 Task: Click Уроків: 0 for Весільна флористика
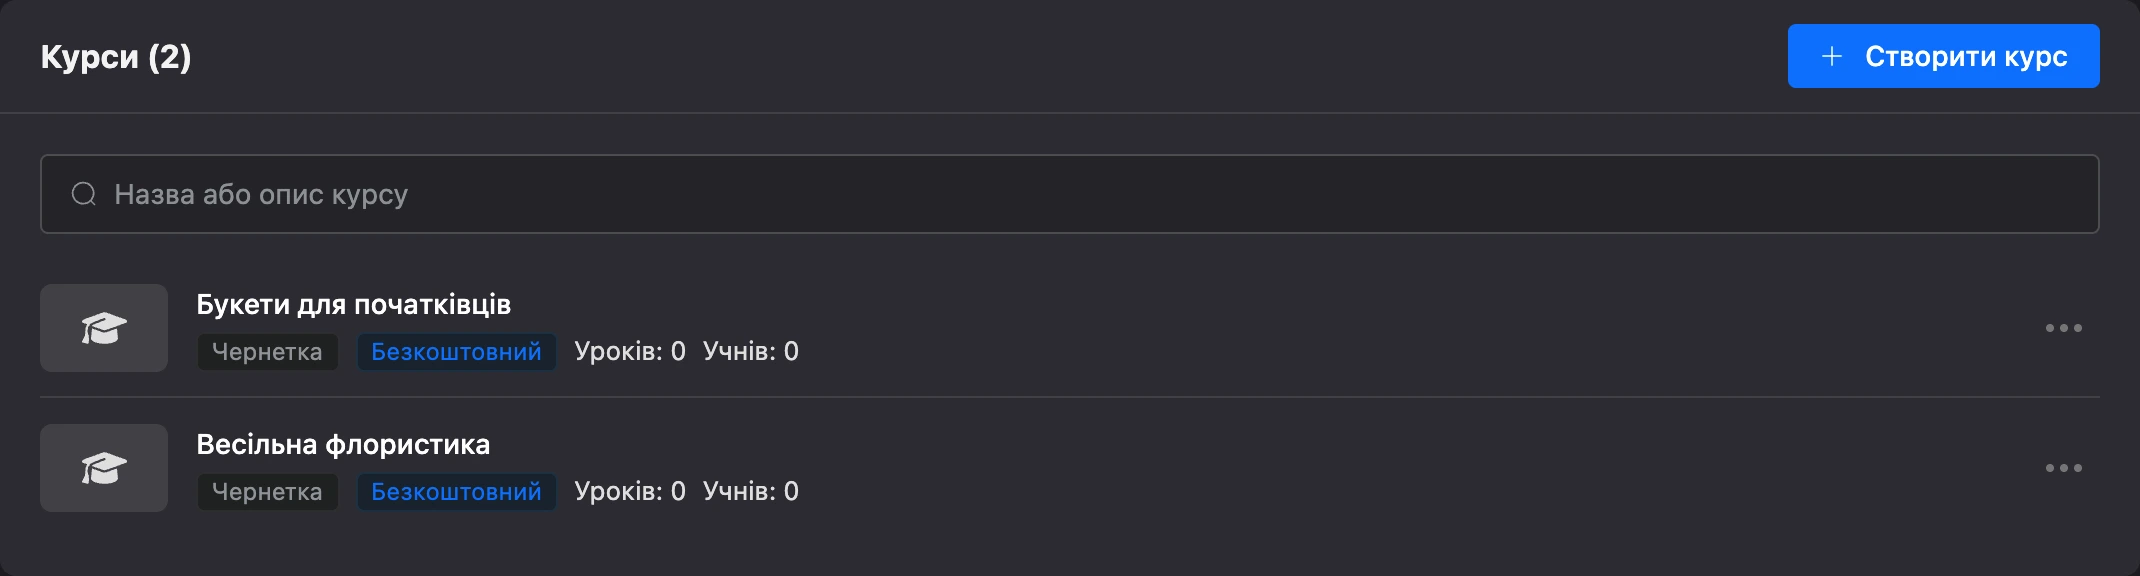630,491
